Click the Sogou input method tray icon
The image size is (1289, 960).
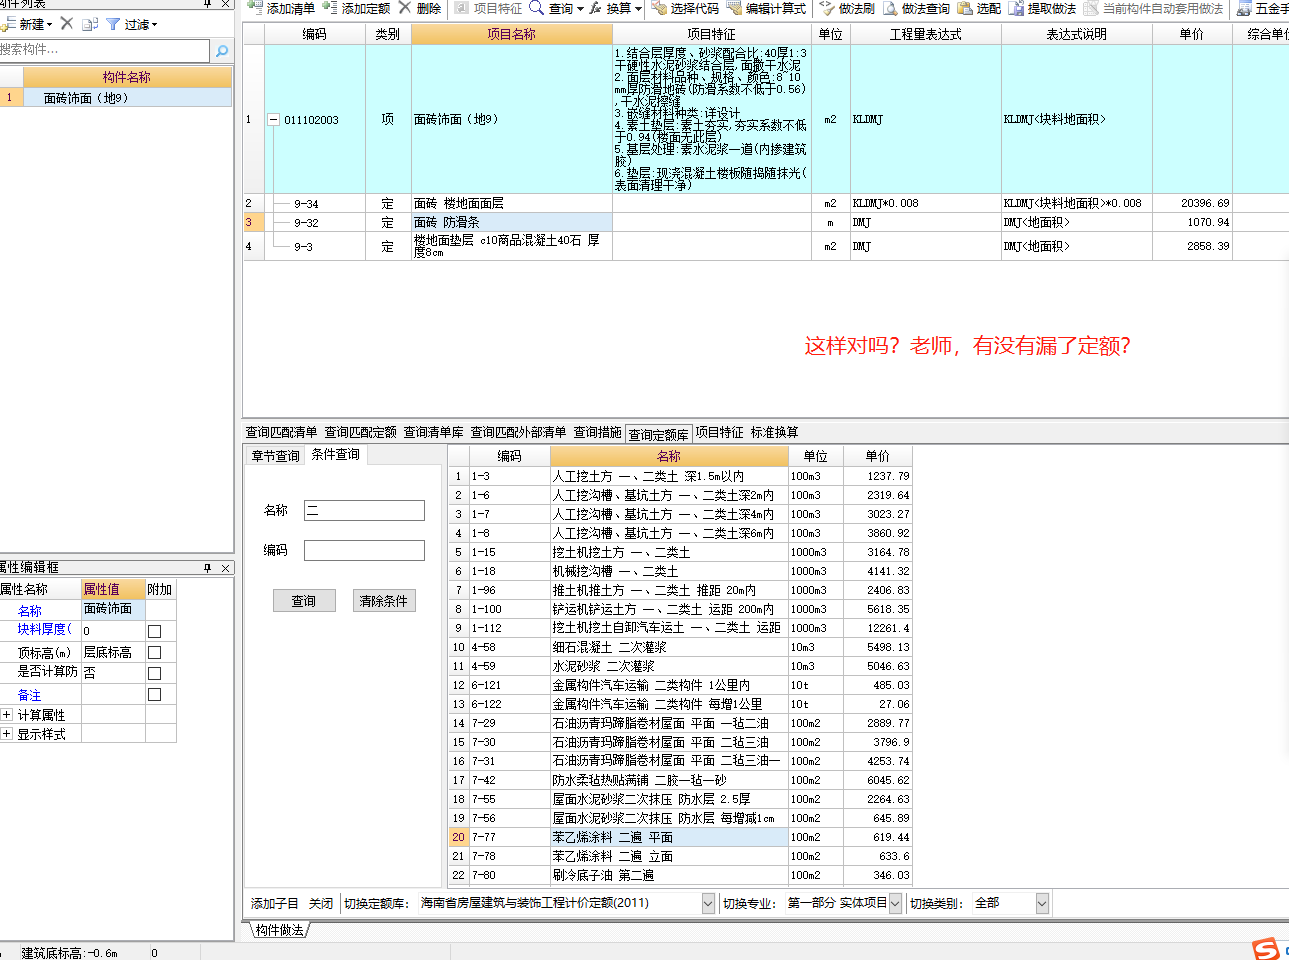[1266, 949]
